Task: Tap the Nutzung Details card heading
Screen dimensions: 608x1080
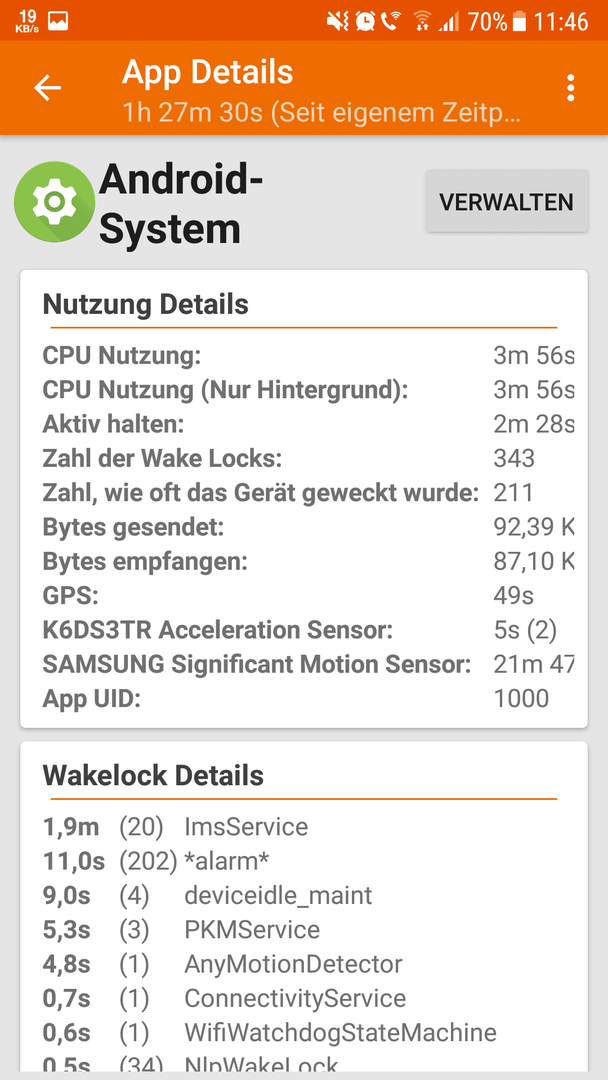Action: click(145, 304)
